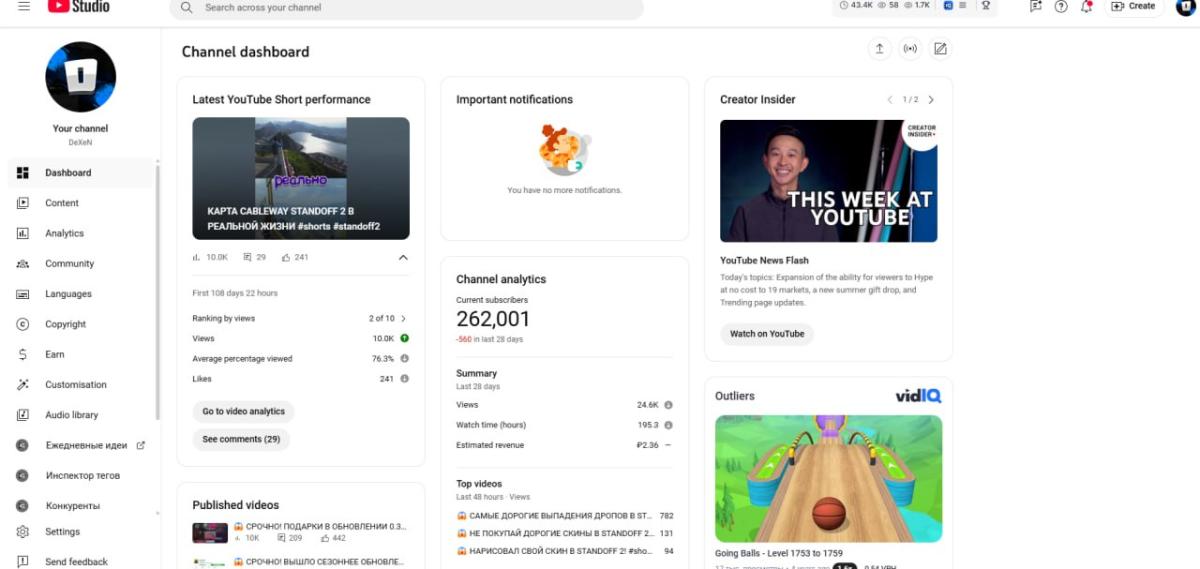1200x569 pixels.
Task: Click Send feedback in the sidebar
Action: coord(81,561)
